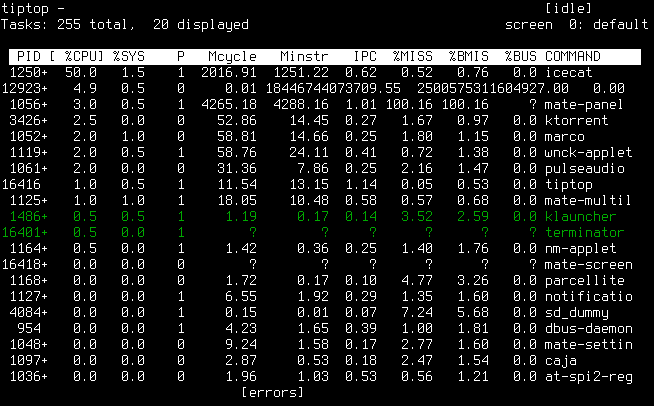The image size is (654, 406).
Task: Click the COMMAND column header
Action: [573, 56]
